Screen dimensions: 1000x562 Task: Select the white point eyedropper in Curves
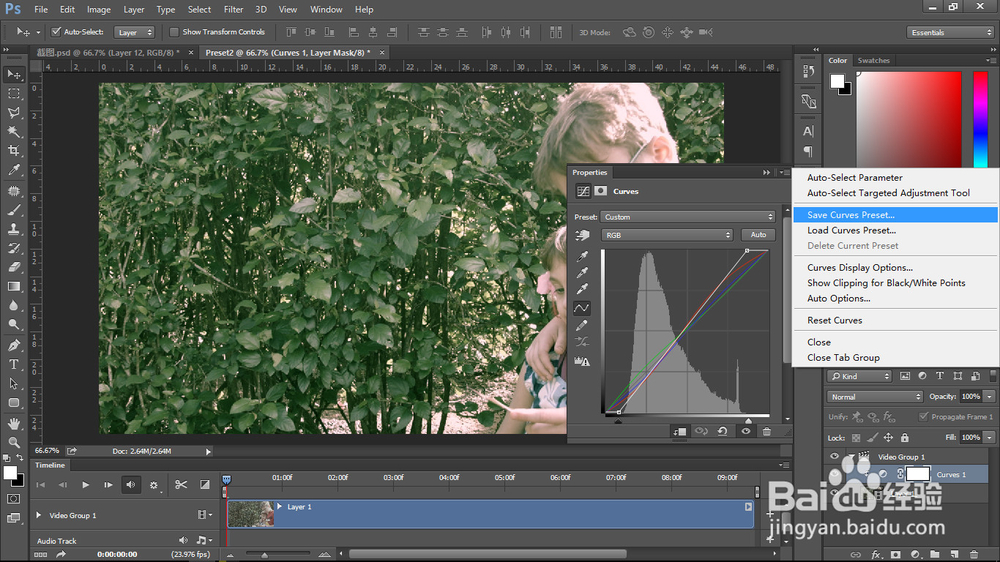pyautogui.click(x=582, y=290)
